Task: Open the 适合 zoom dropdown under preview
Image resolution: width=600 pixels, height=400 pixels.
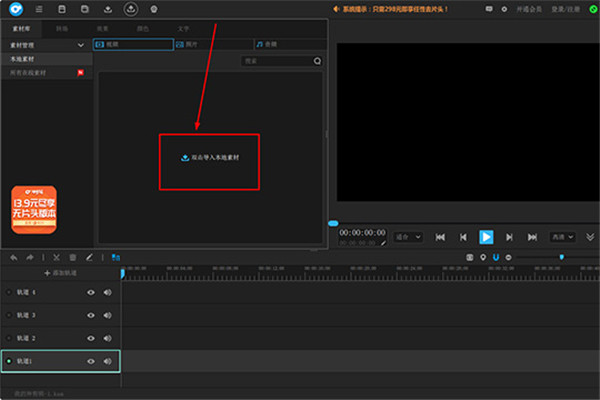Action: point(408,237)
